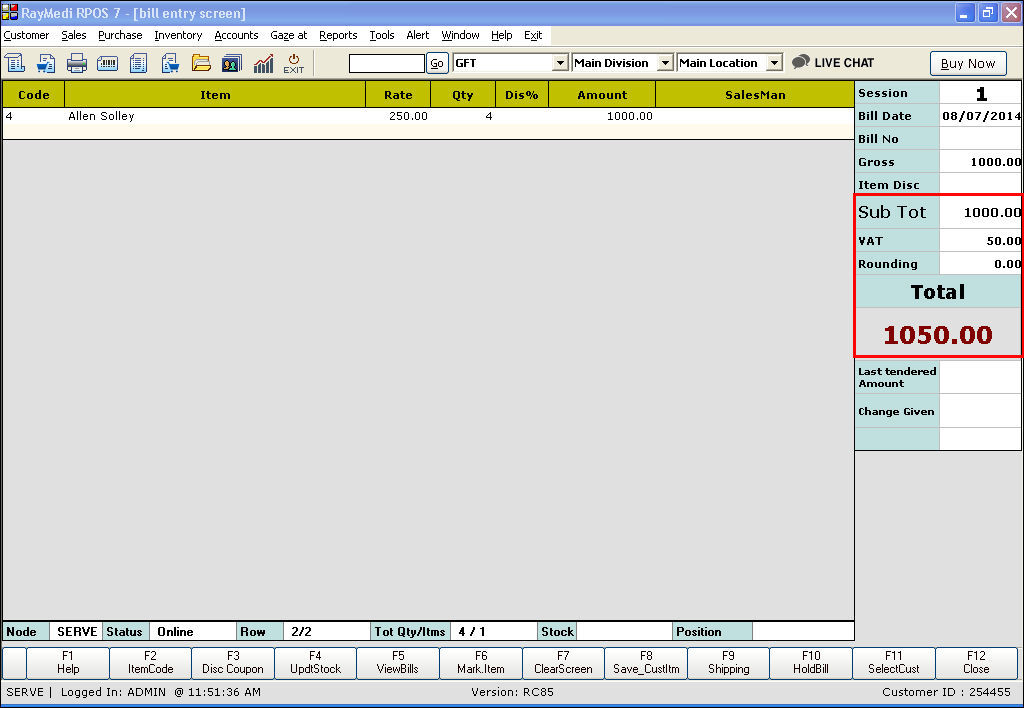Click the Buy Now button
The image size is (1024, 708).
968,63
